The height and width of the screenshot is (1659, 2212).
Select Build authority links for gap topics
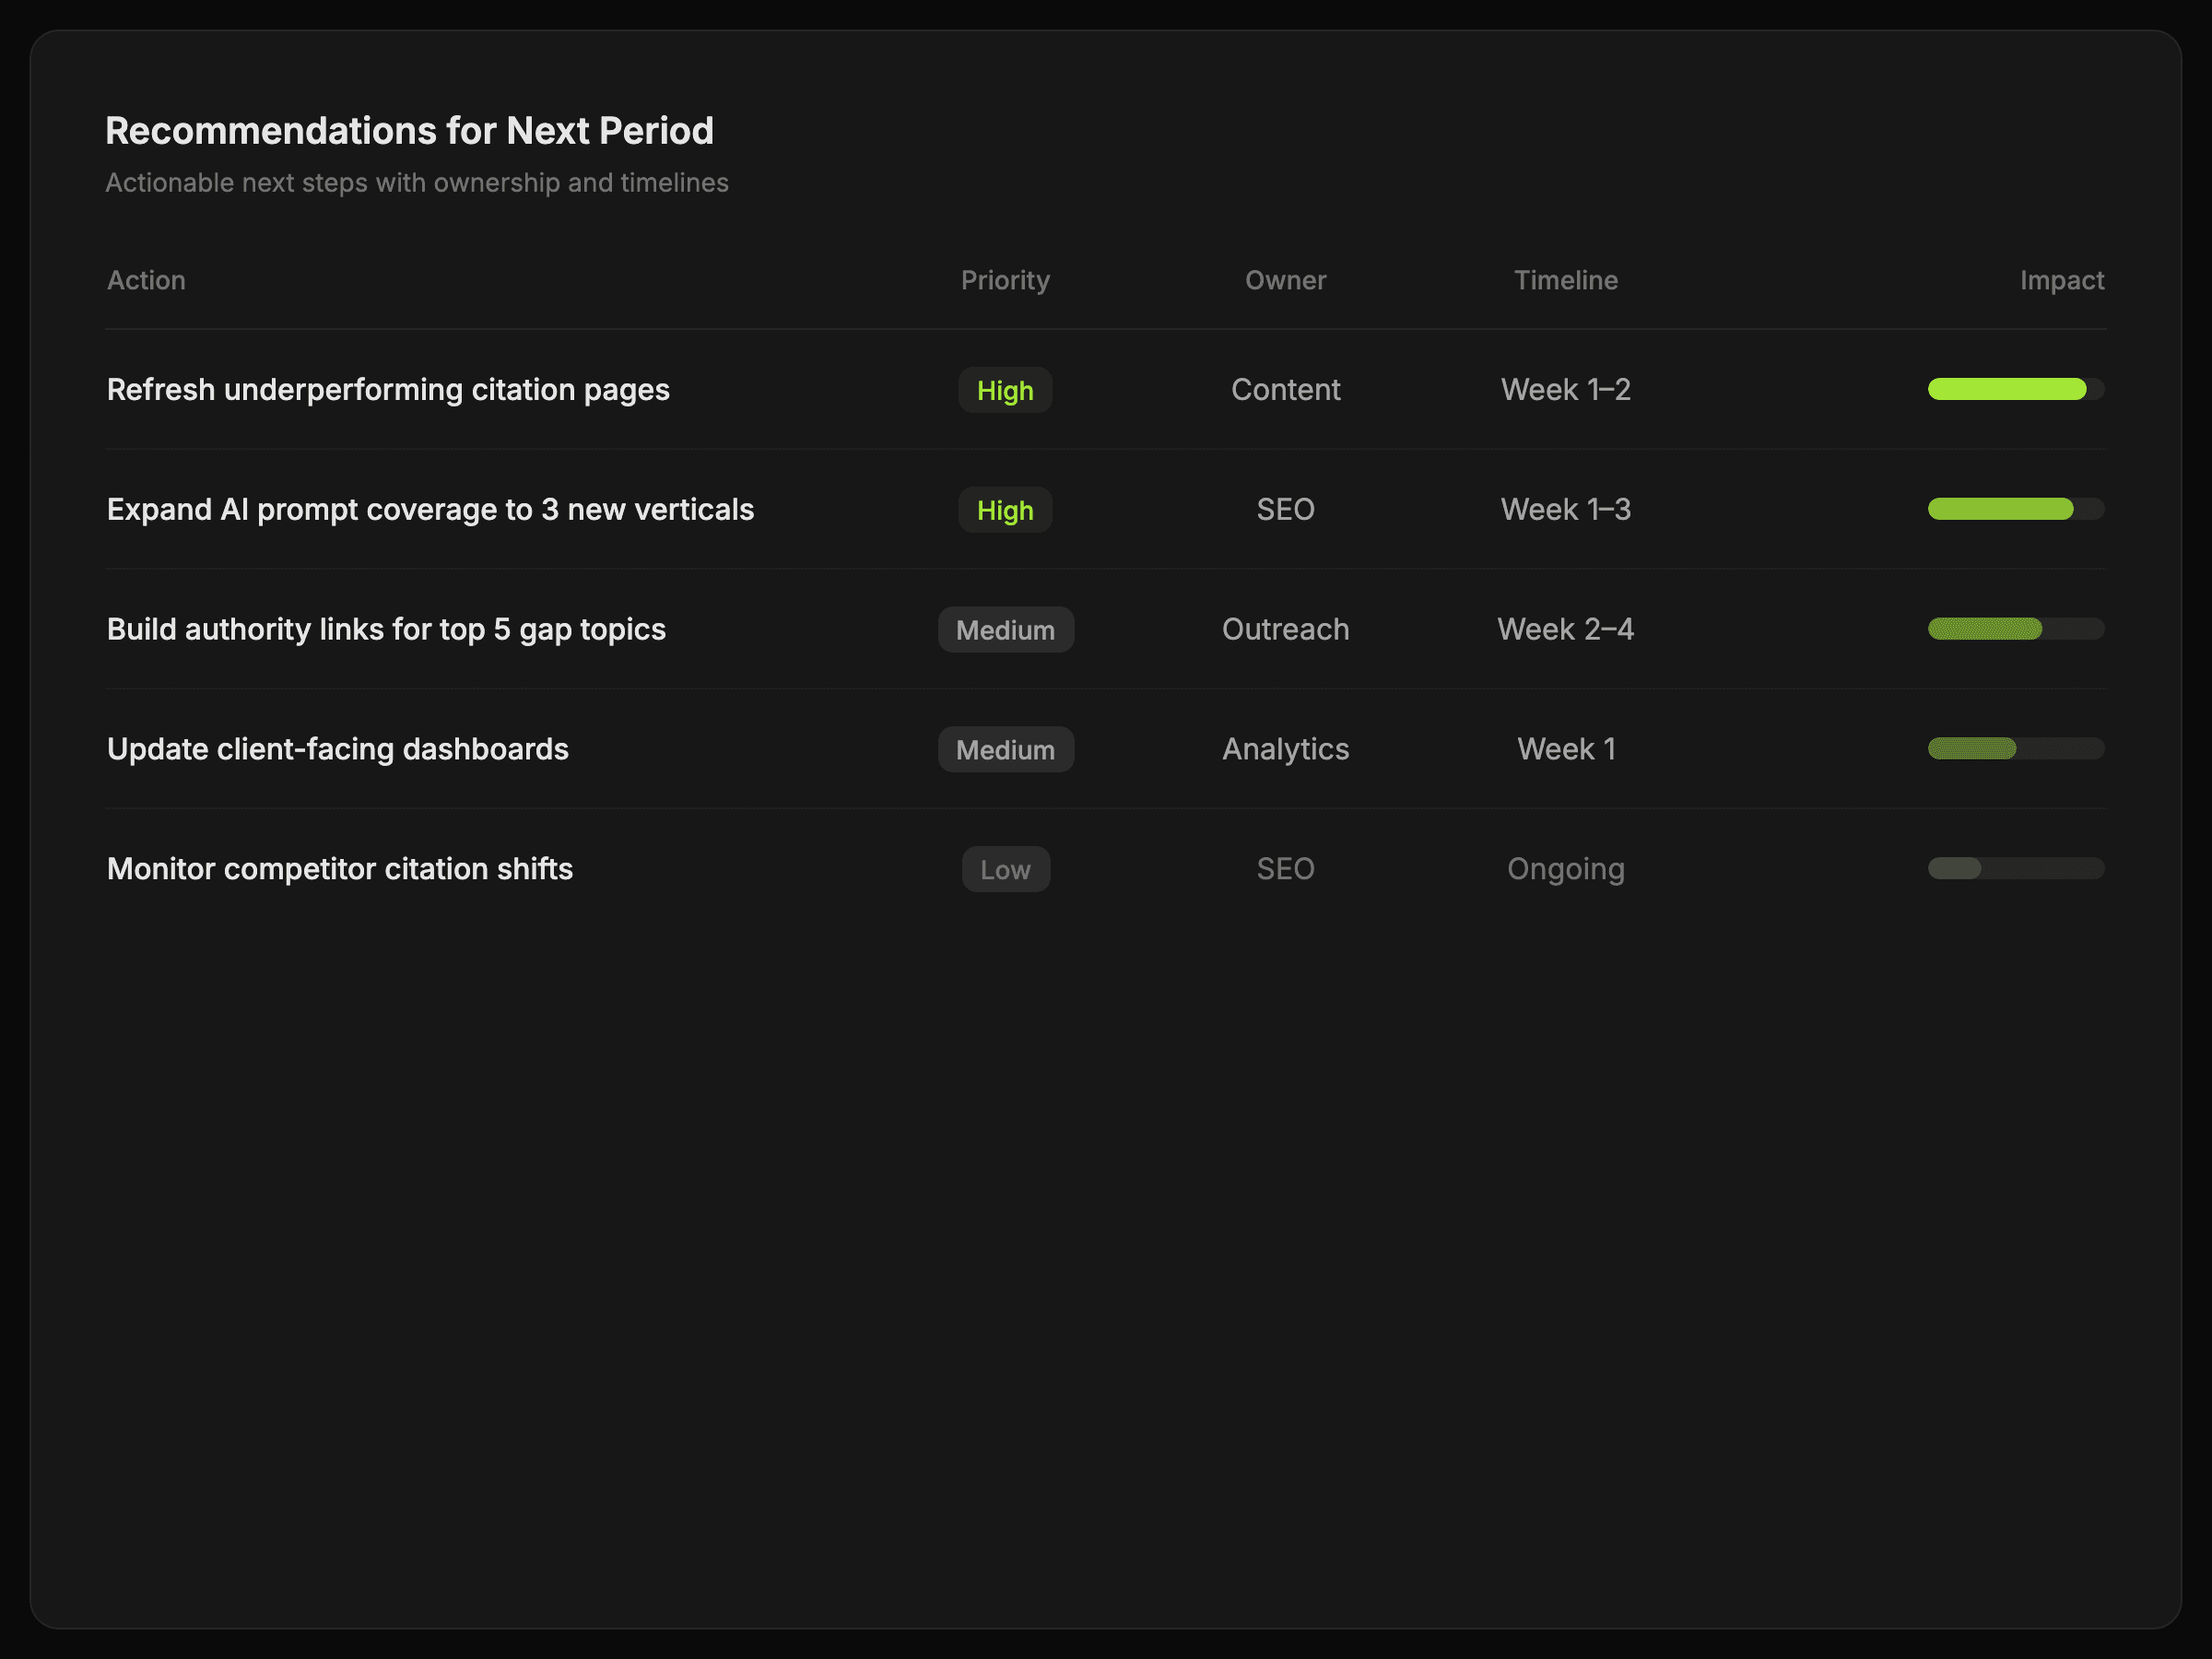(x=386, y=629)
